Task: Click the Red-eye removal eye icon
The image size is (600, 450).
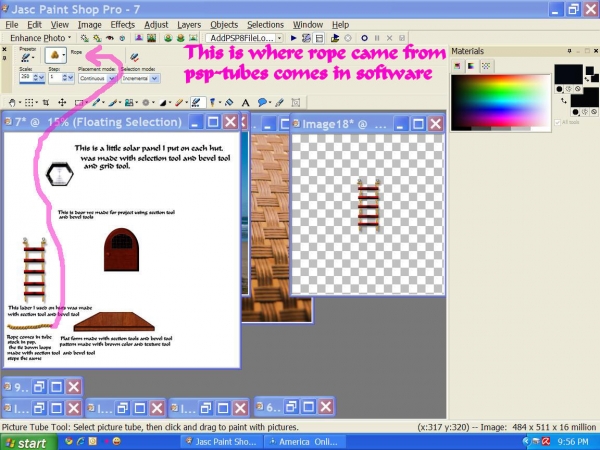Action: click(x=109, y=38)
